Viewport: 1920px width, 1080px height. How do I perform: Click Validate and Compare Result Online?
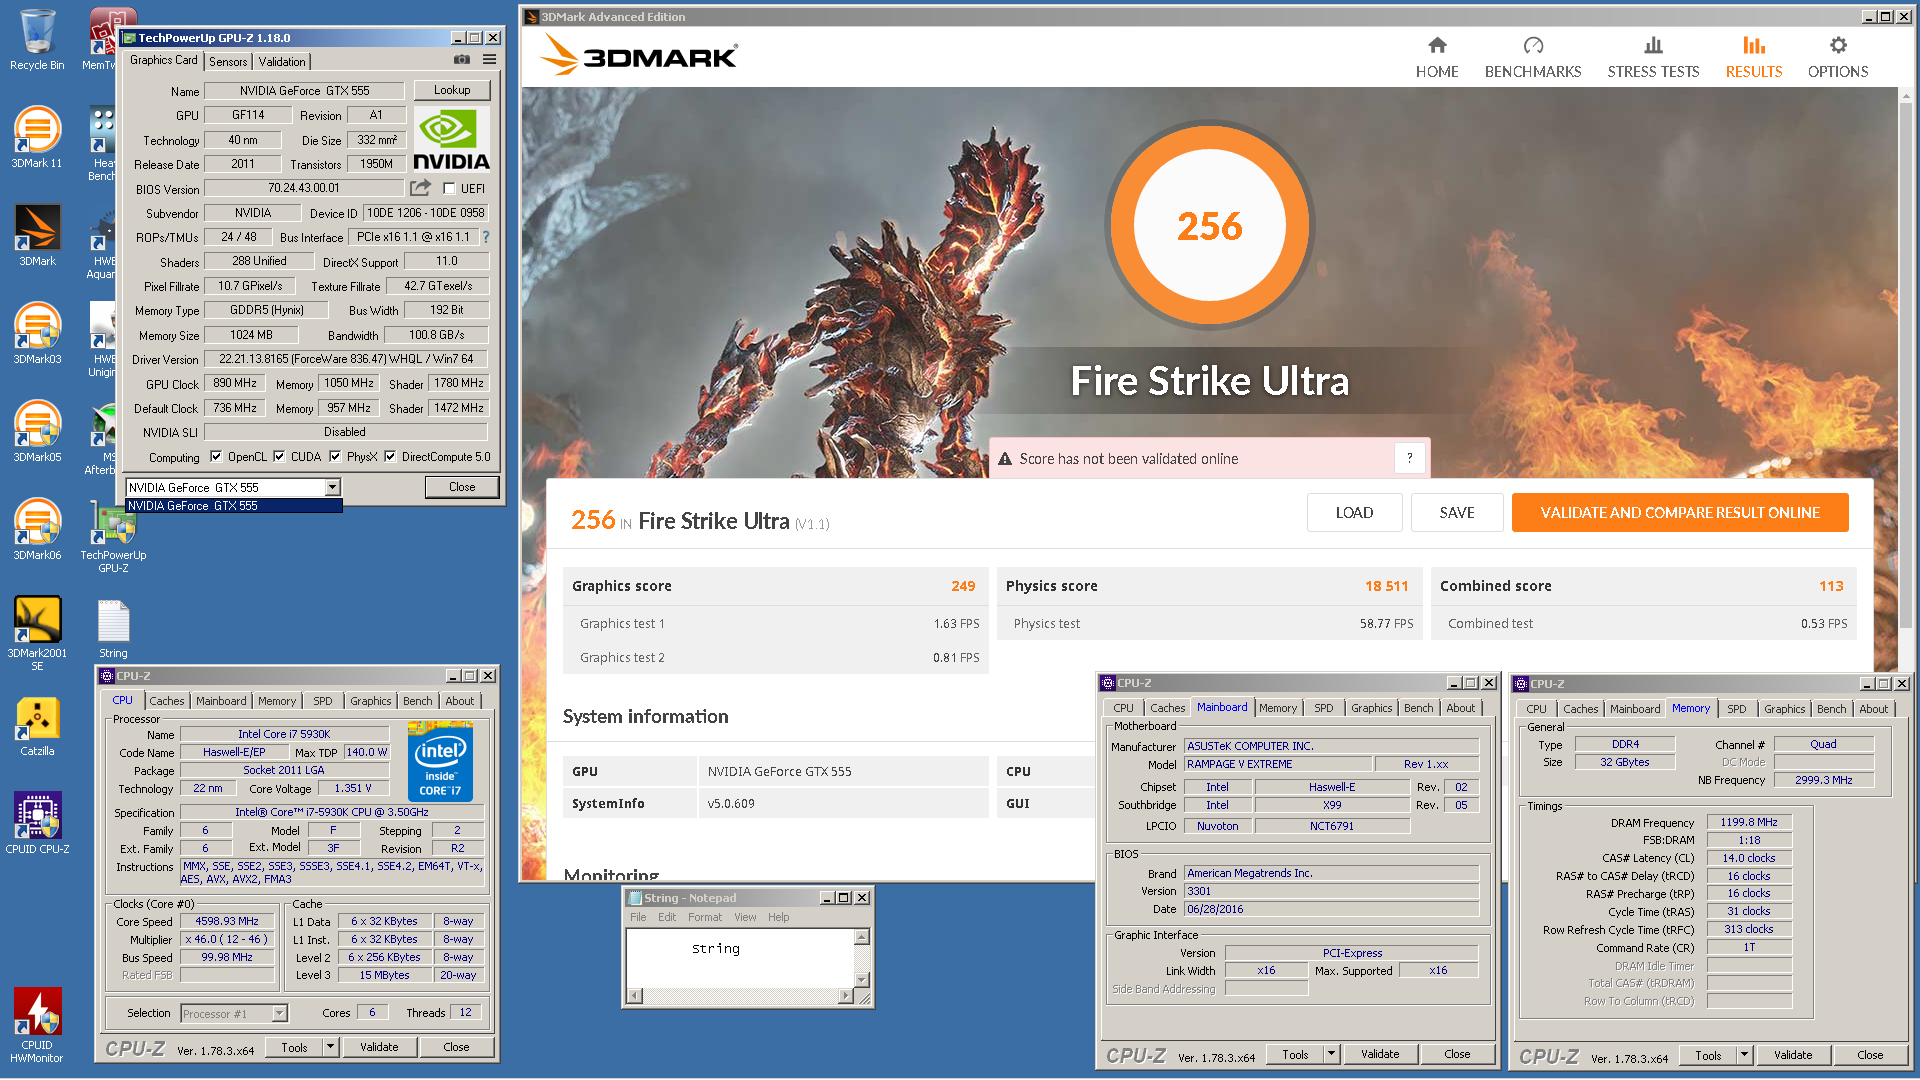pyautogui.click(x=1680, y=512)
